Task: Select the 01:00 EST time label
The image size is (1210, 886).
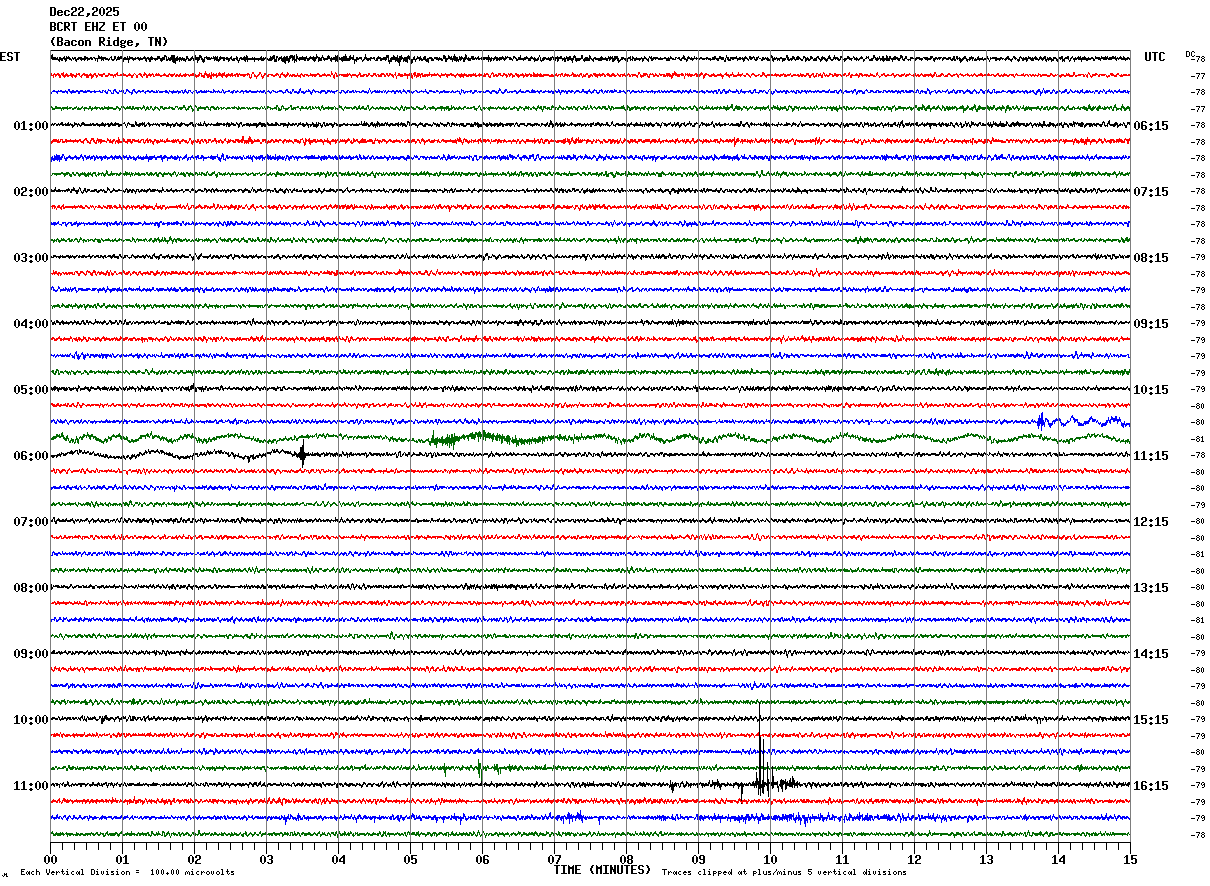Action: [x=30, y=126]
